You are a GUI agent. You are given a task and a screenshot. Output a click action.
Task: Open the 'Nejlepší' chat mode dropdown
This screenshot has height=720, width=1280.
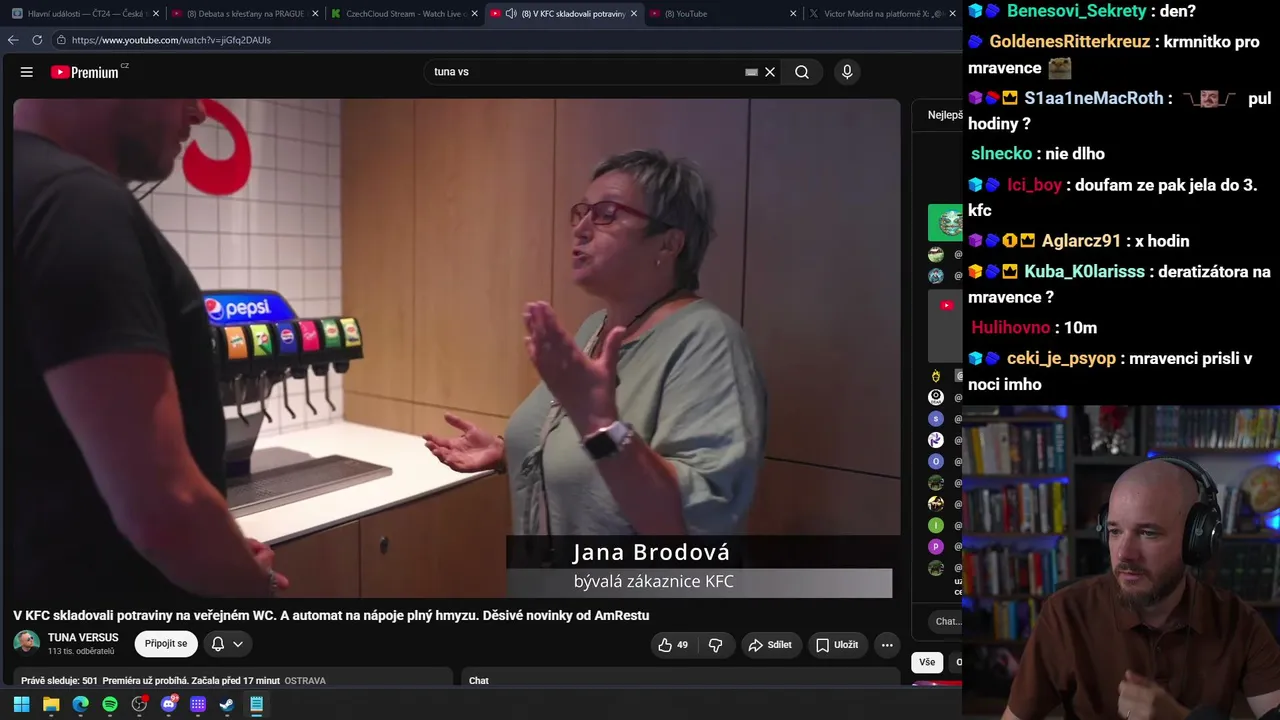click(x=944, y=115)
